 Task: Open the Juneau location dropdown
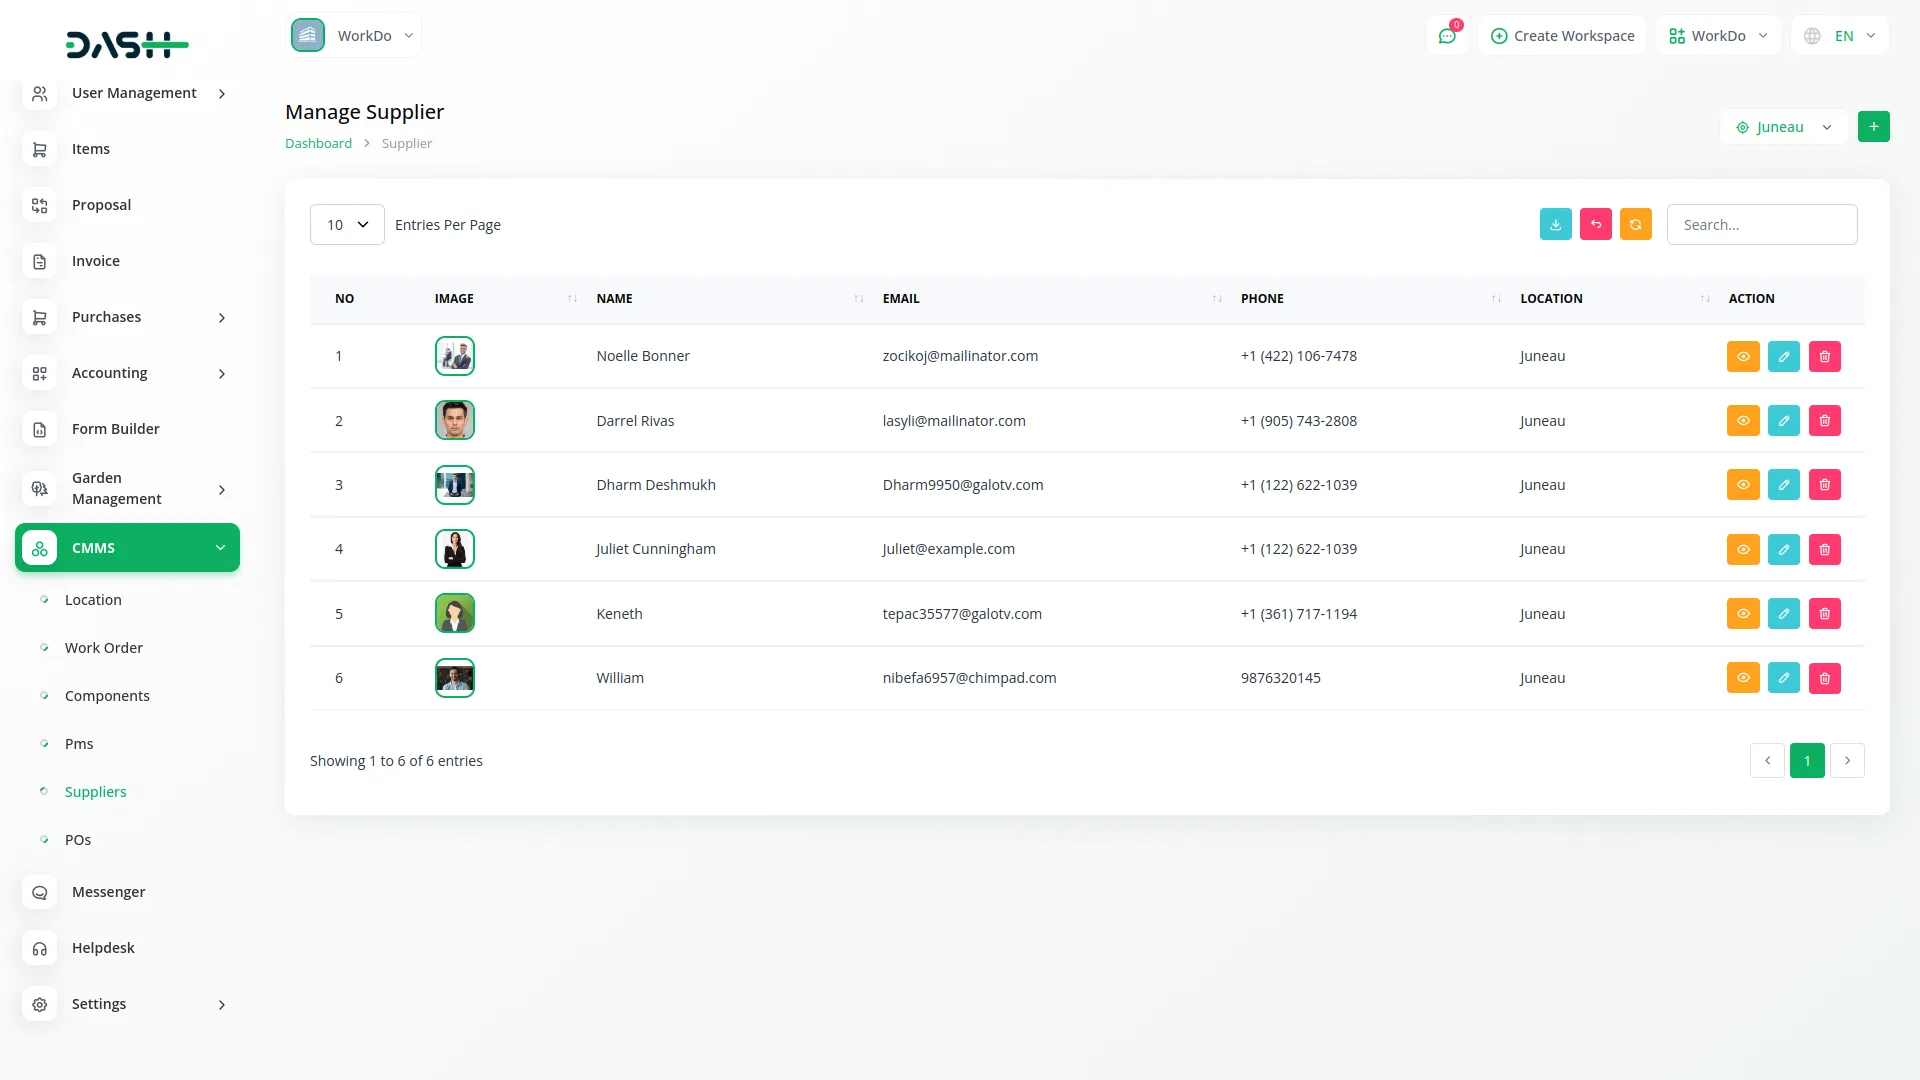(1783, 127)
